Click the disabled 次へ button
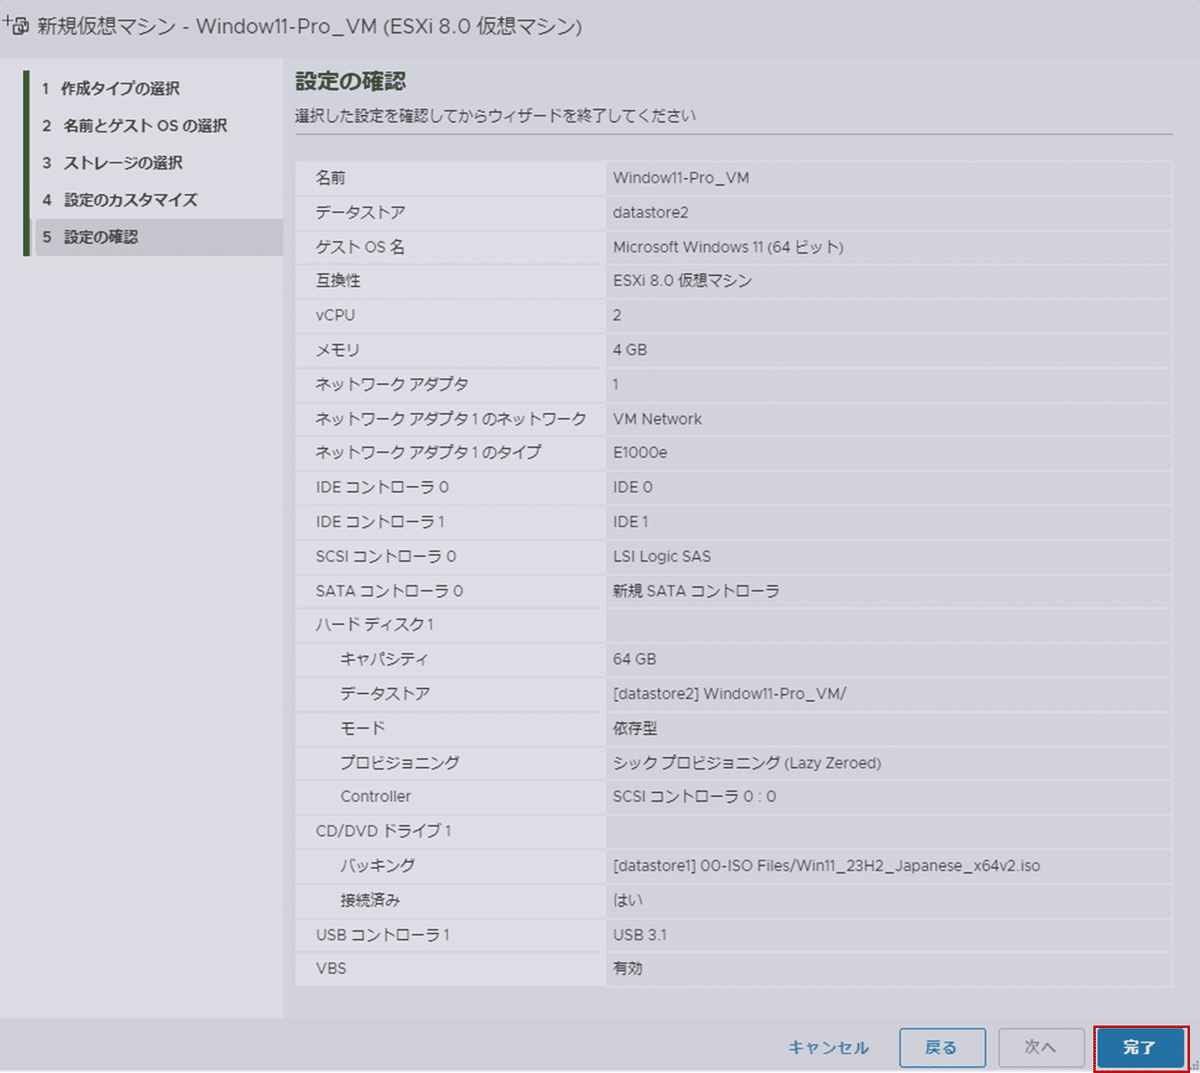The width and height of the screenshot is (1200, 1073). [x=1040, y=1047]
